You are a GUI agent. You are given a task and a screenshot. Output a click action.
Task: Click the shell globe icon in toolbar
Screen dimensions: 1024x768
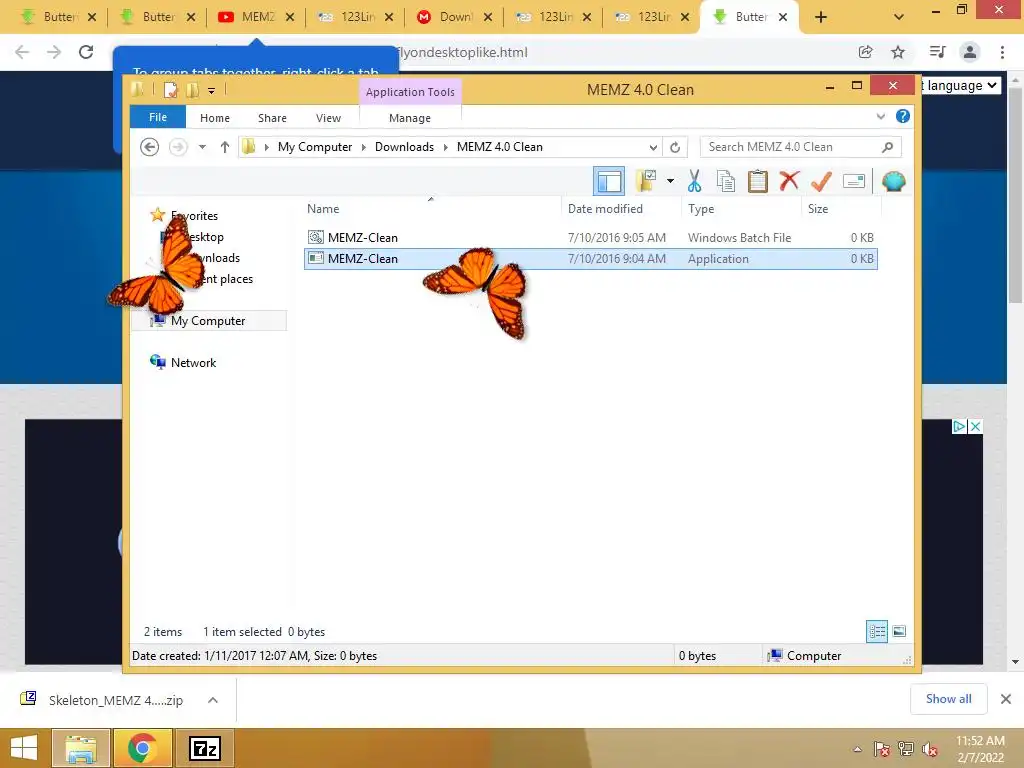(893, 182)
